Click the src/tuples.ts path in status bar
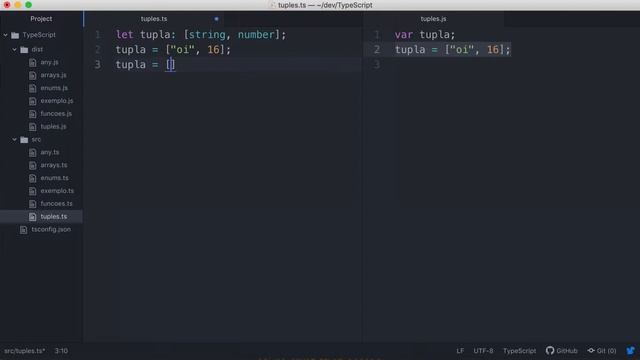Image resolution: width=640 pixels, height=360 pixels. pos(24,351)
